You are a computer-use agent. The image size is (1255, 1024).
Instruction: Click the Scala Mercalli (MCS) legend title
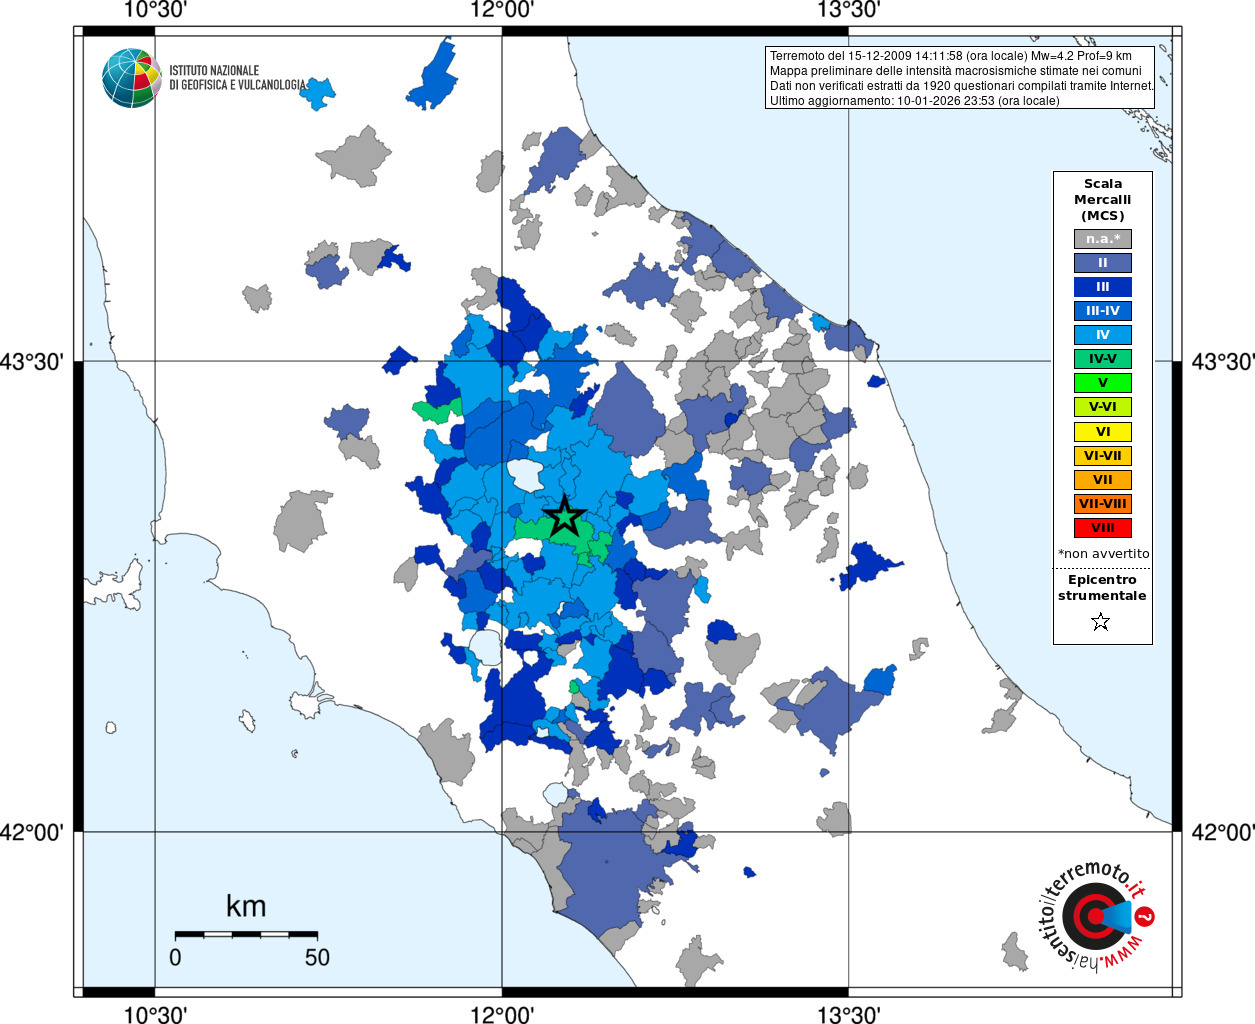[1103, 200]
